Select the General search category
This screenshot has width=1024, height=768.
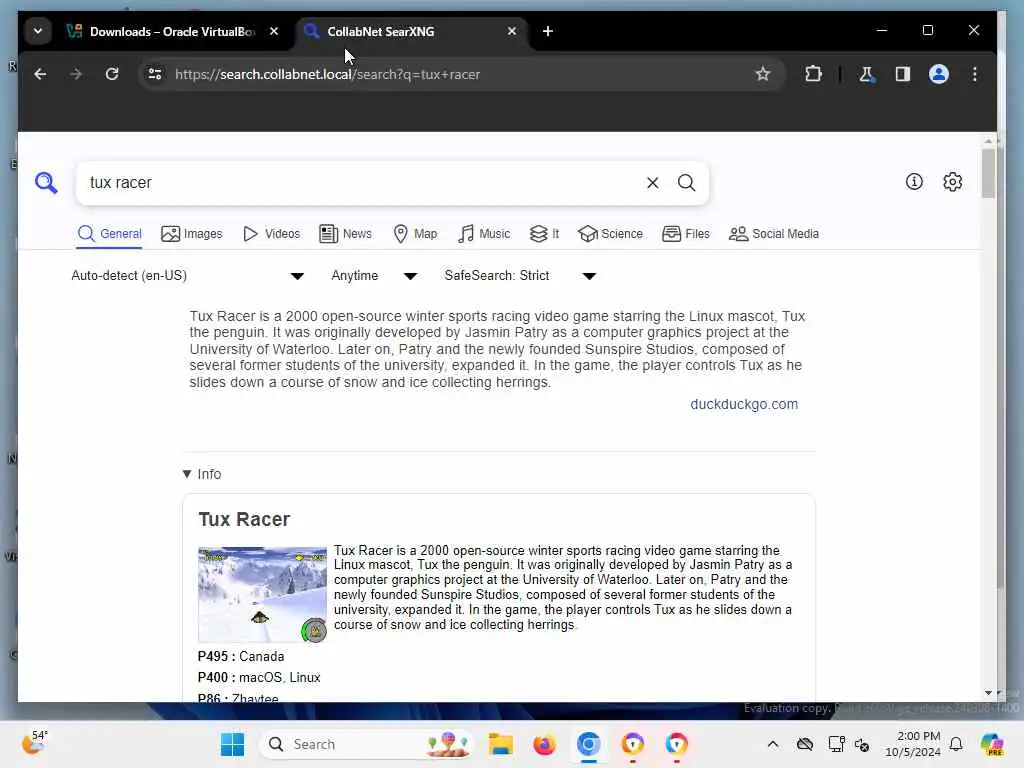point(109,234)
